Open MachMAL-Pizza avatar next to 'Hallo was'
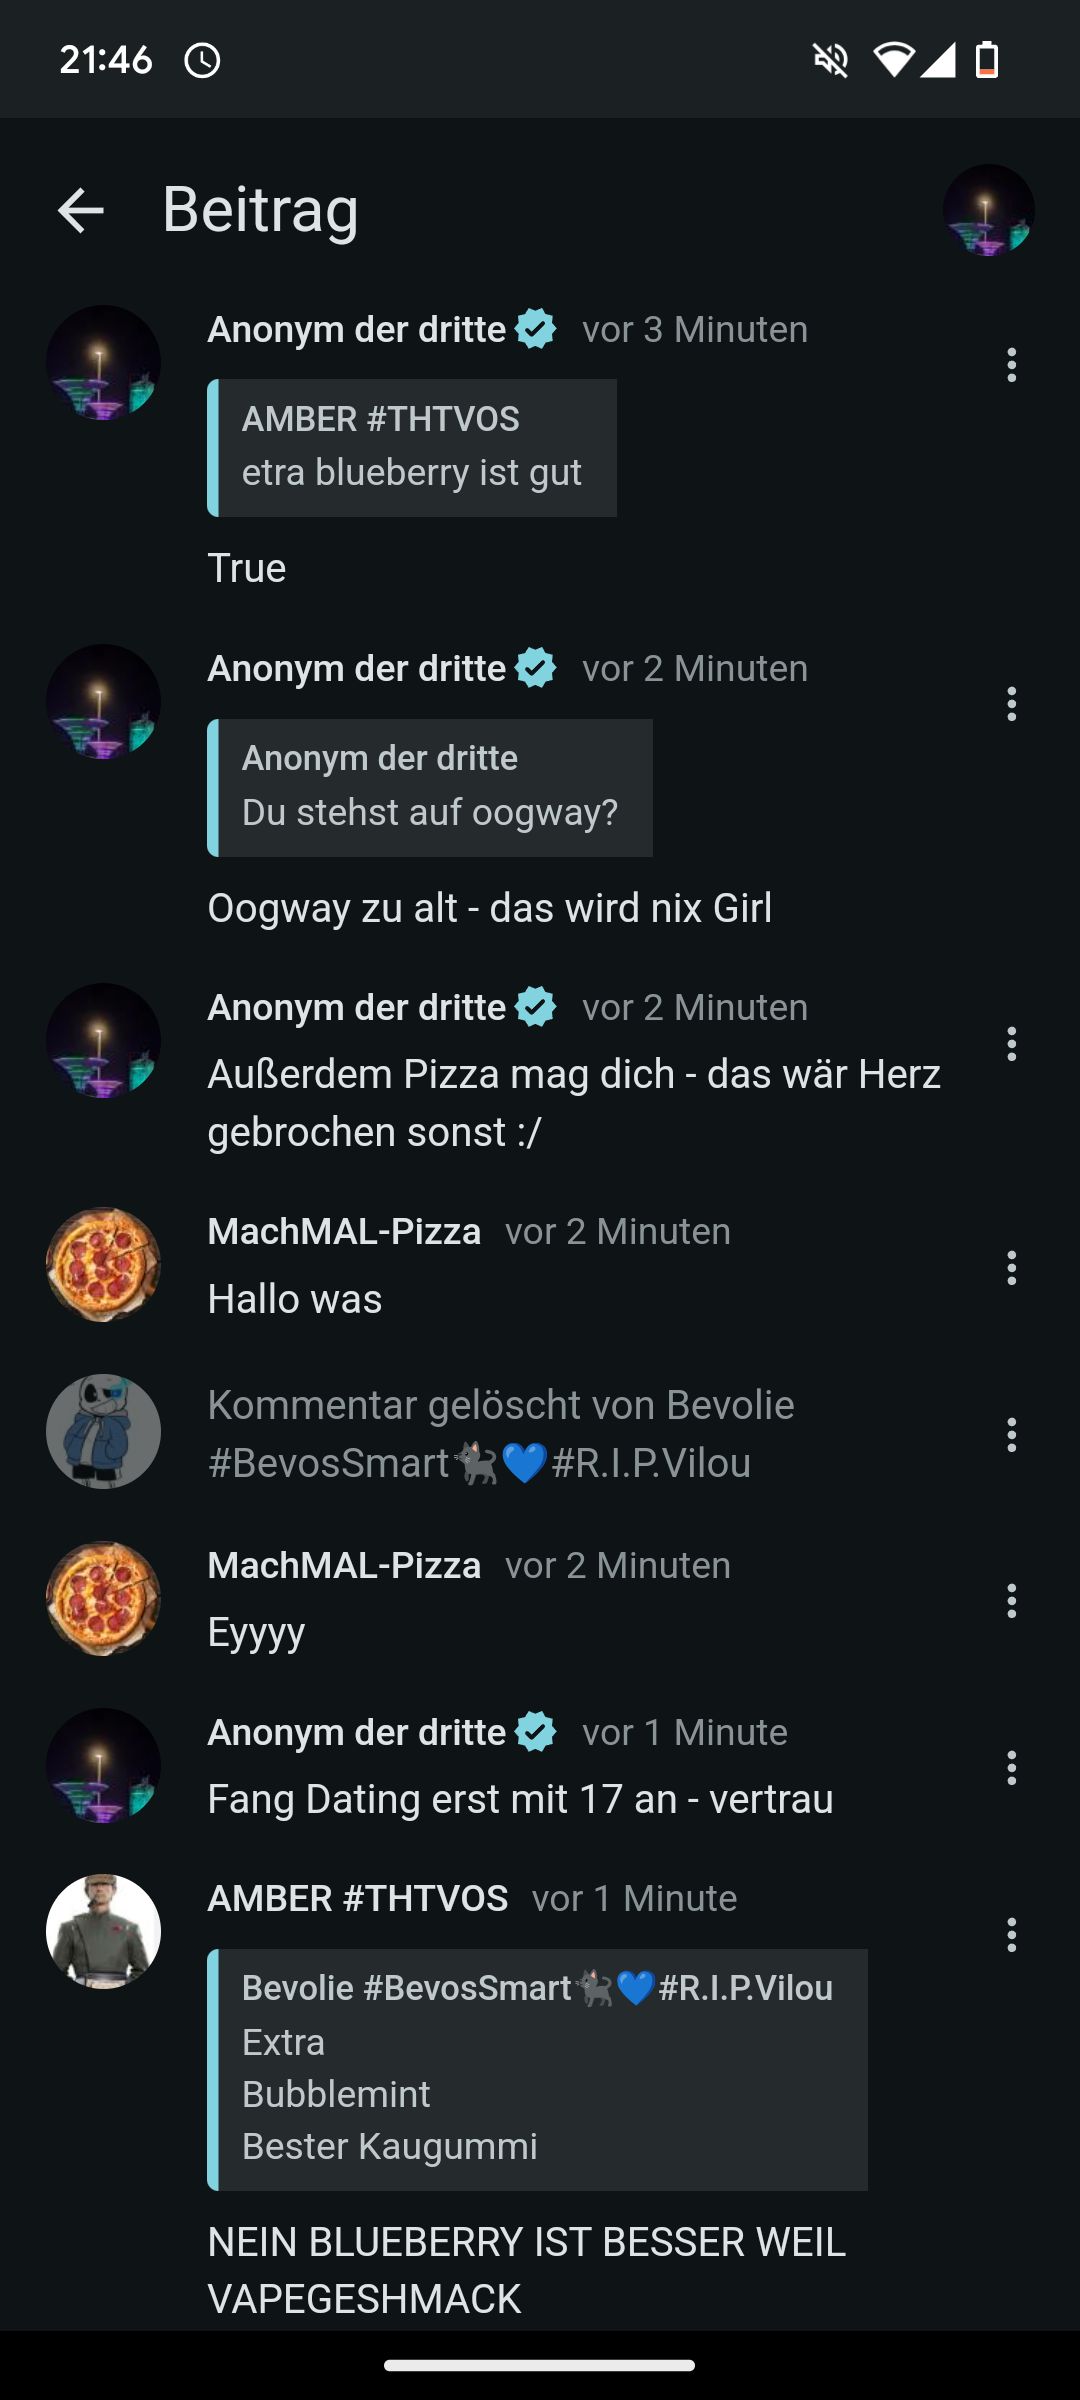 [103, 1265]
